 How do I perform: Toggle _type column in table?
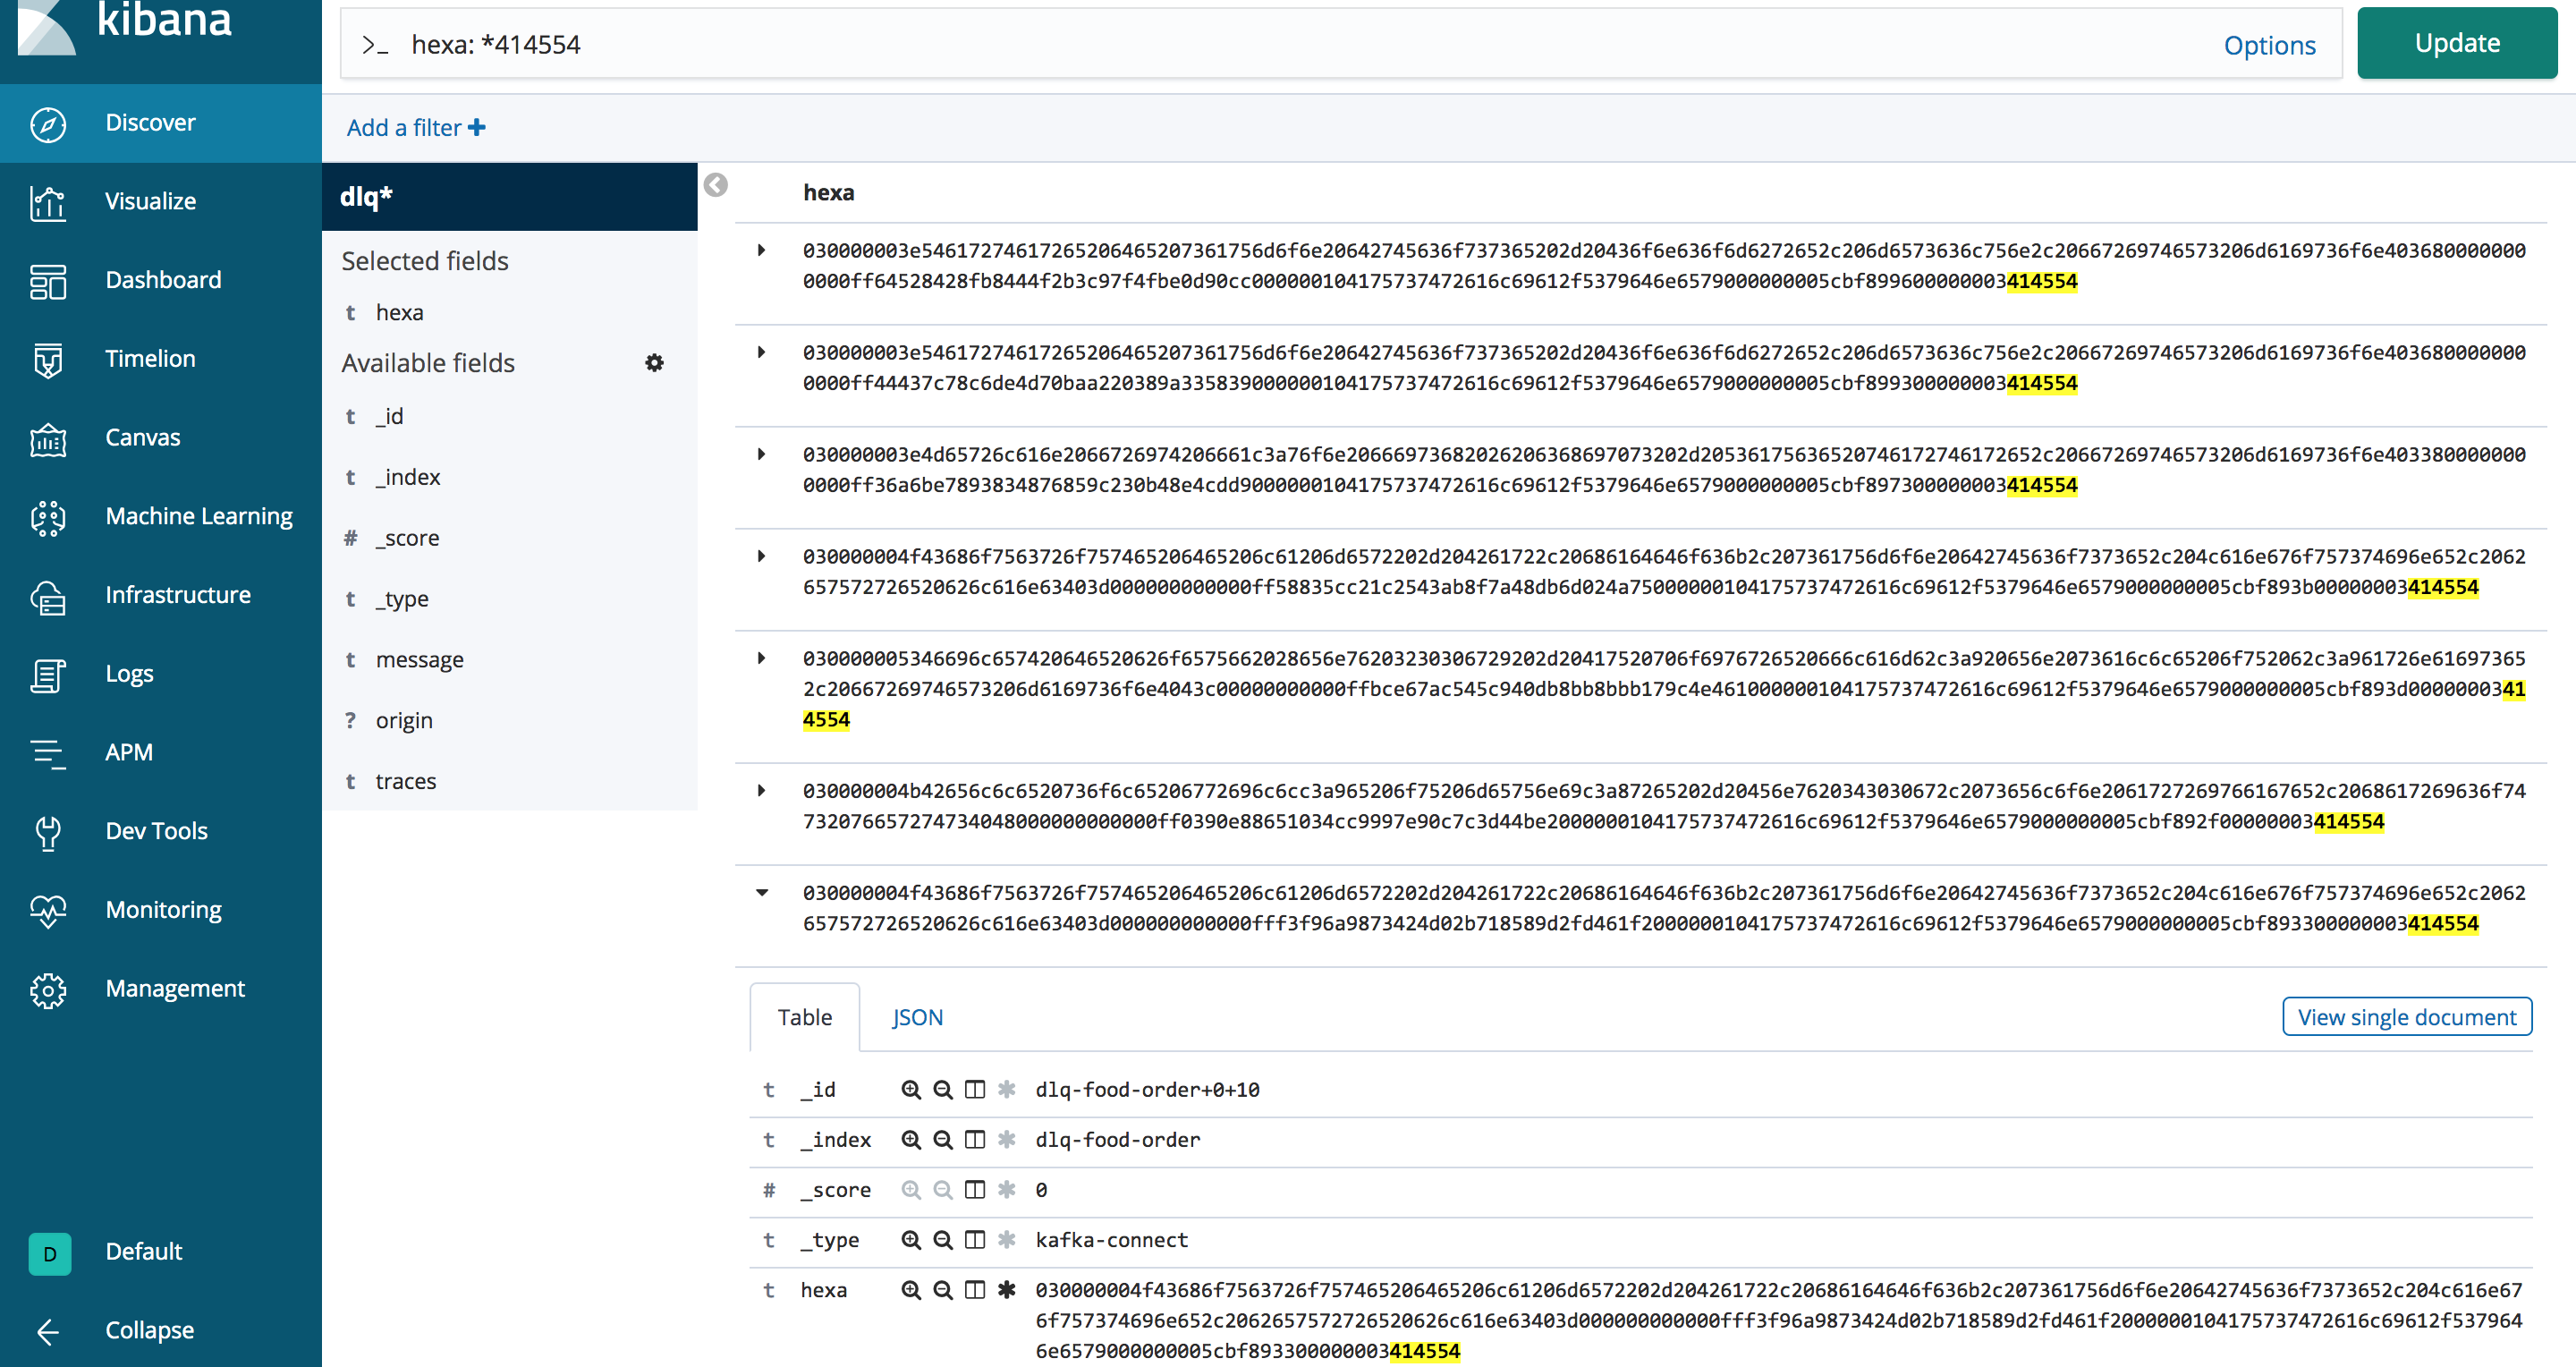(974, 1240)
